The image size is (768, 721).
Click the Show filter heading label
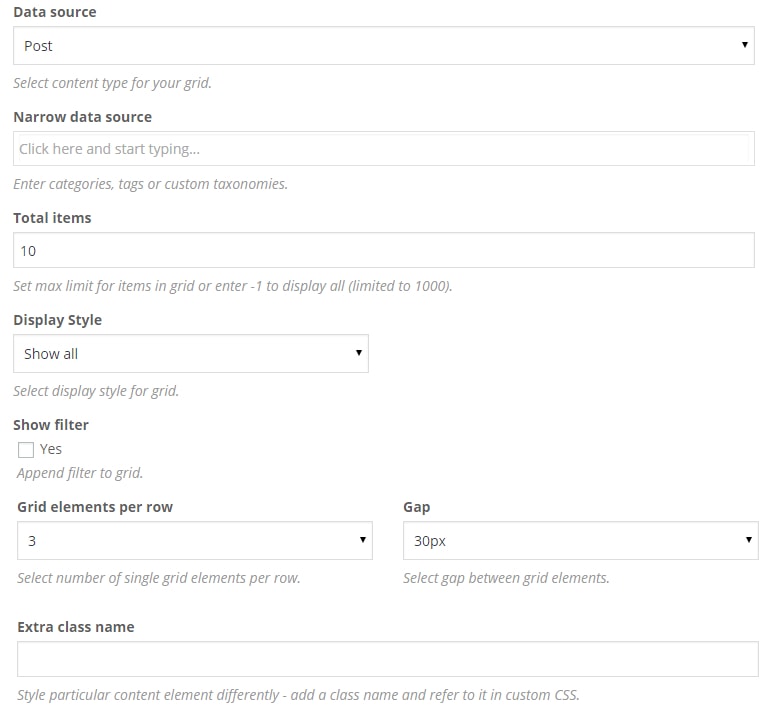pos(51,425)
